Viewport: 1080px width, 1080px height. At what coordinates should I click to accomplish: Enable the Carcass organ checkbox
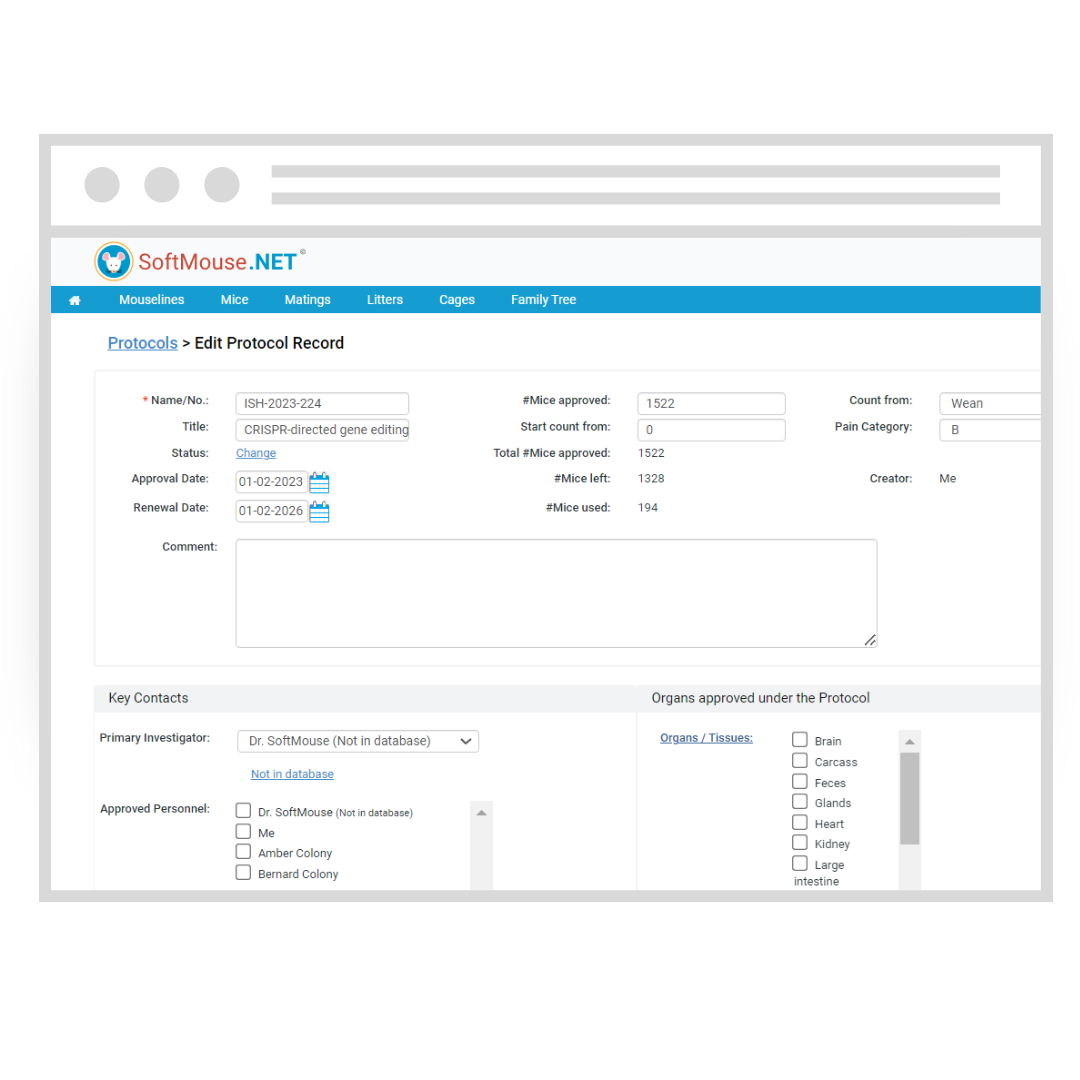click(x=800, y=760)
